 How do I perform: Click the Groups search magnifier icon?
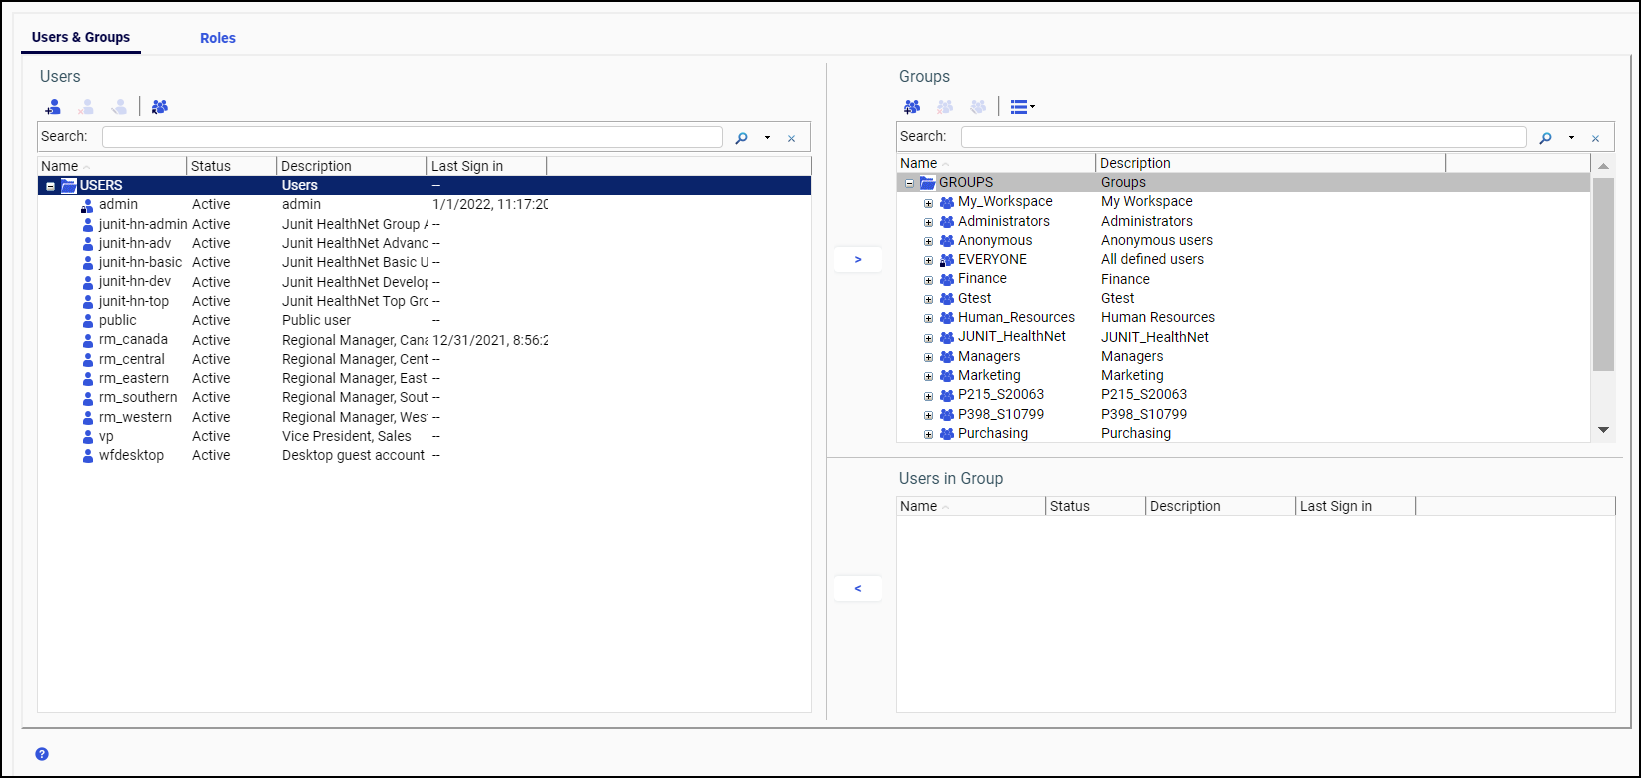[x=1545, y=138]
